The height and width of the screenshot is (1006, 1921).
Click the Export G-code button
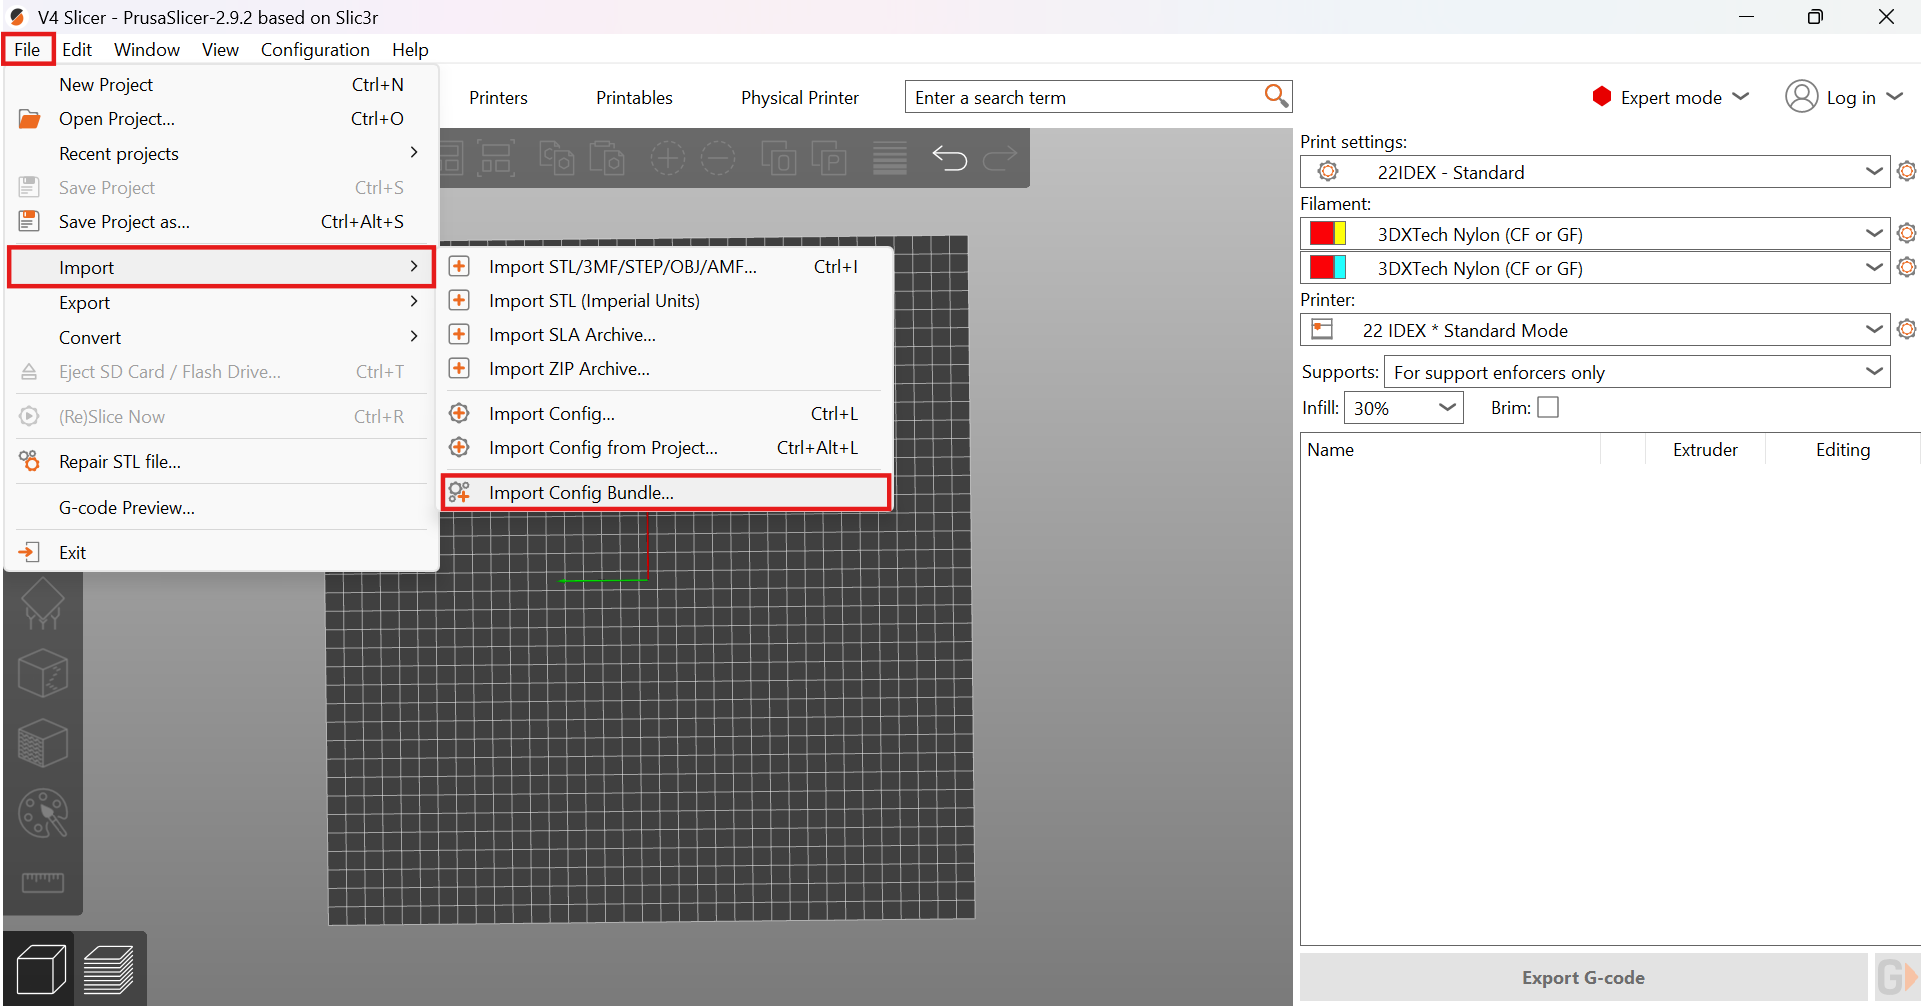1583,977
